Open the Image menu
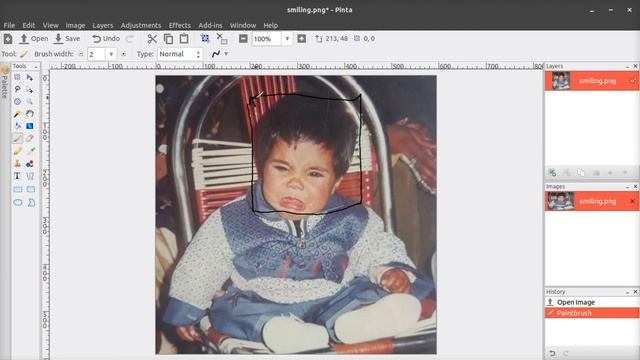The image size is (640, 360). coord(76,25)
